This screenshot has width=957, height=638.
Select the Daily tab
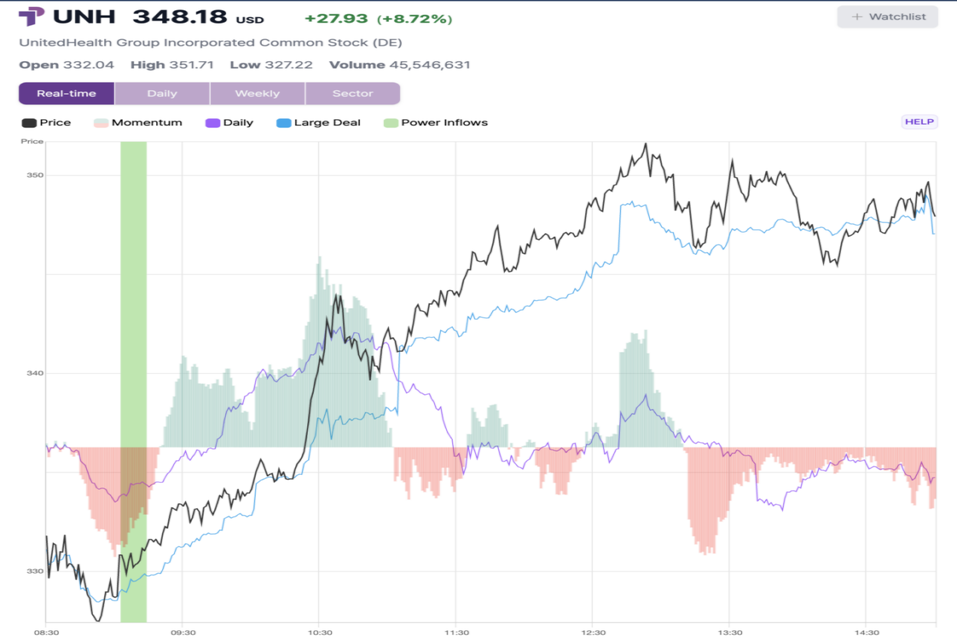tap(162, 93)
